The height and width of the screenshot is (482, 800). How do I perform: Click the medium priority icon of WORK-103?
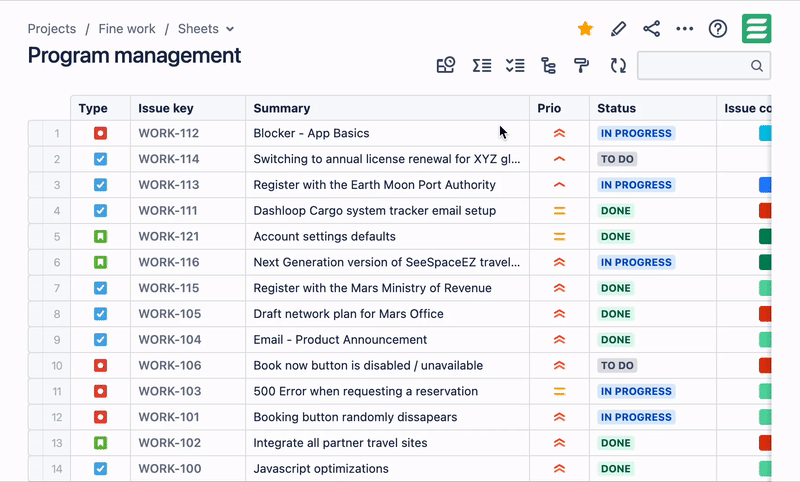pos(559,391)
